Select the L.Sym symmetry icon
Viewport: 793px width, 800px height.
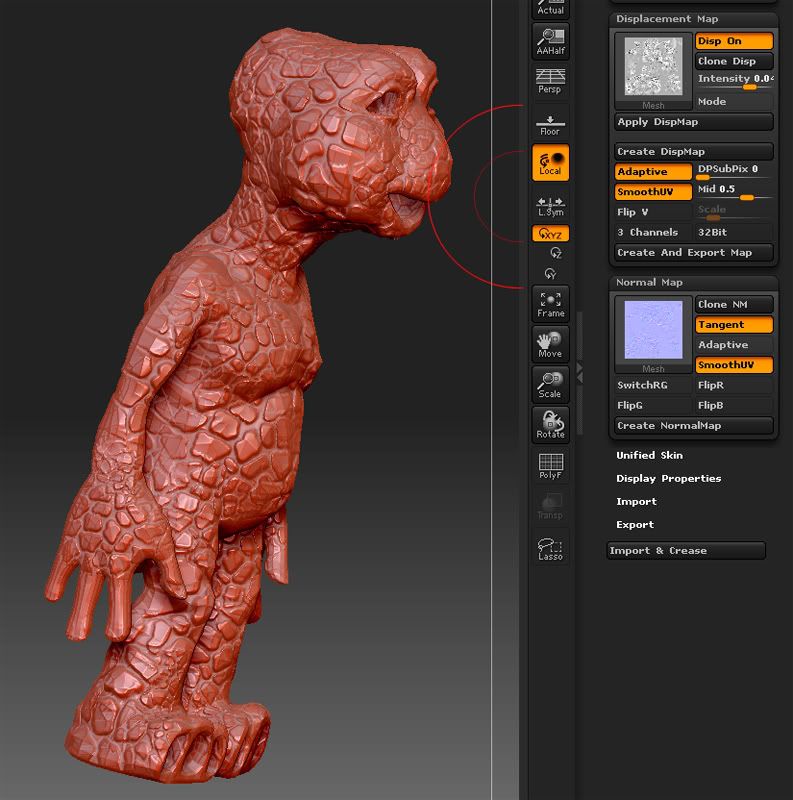pyautogui.click(x=550, y=205)
